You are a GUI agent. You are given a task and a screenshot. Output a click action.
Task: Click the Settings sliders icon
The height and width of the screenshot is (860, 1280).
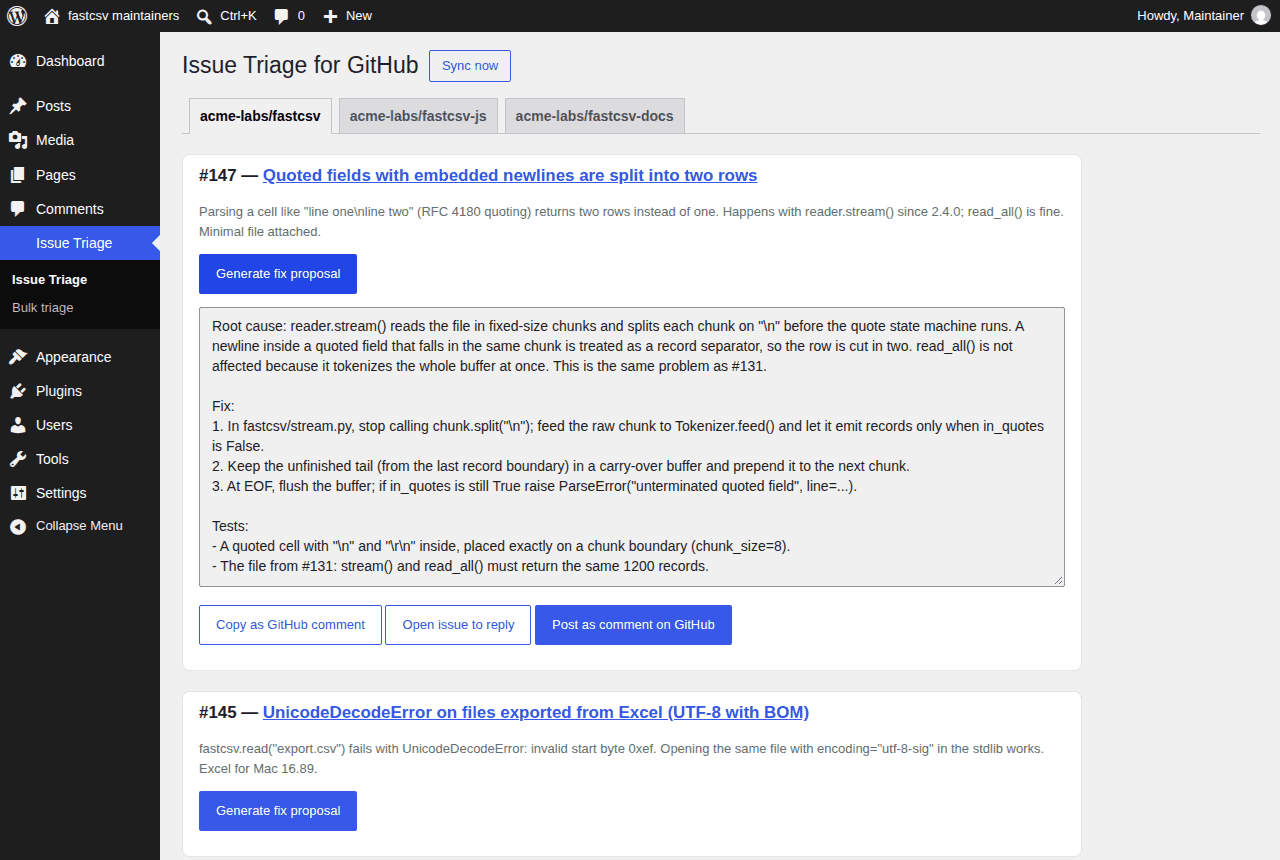pos(18,493)
